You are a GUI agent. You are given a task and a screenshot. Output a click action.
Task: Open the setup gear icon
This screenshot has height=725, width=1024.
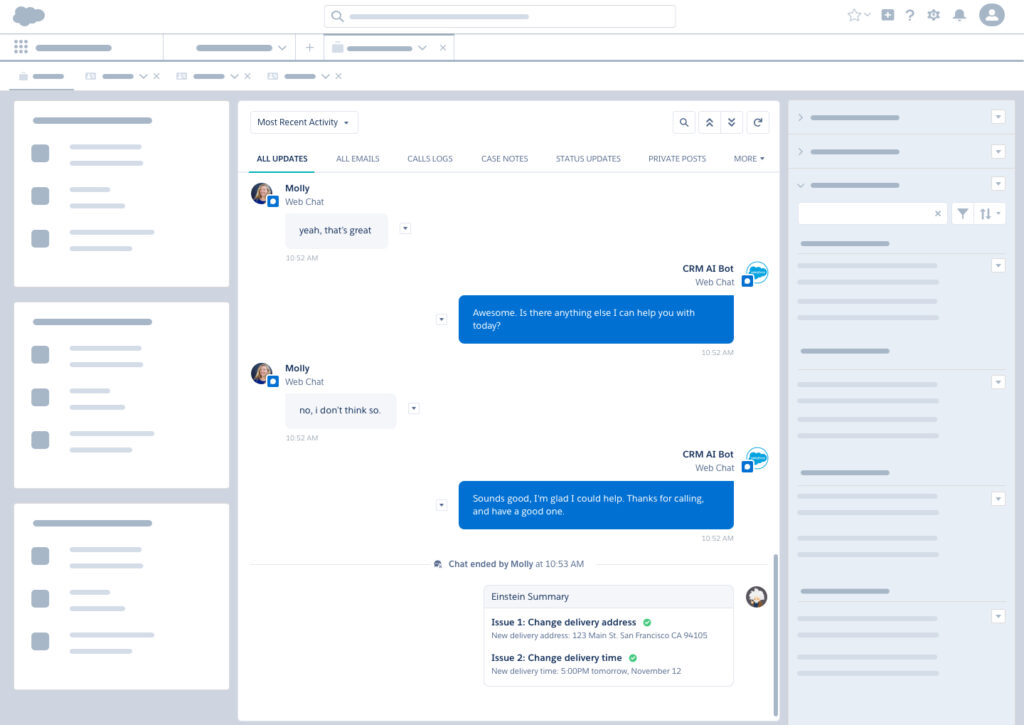pos(933,15)
